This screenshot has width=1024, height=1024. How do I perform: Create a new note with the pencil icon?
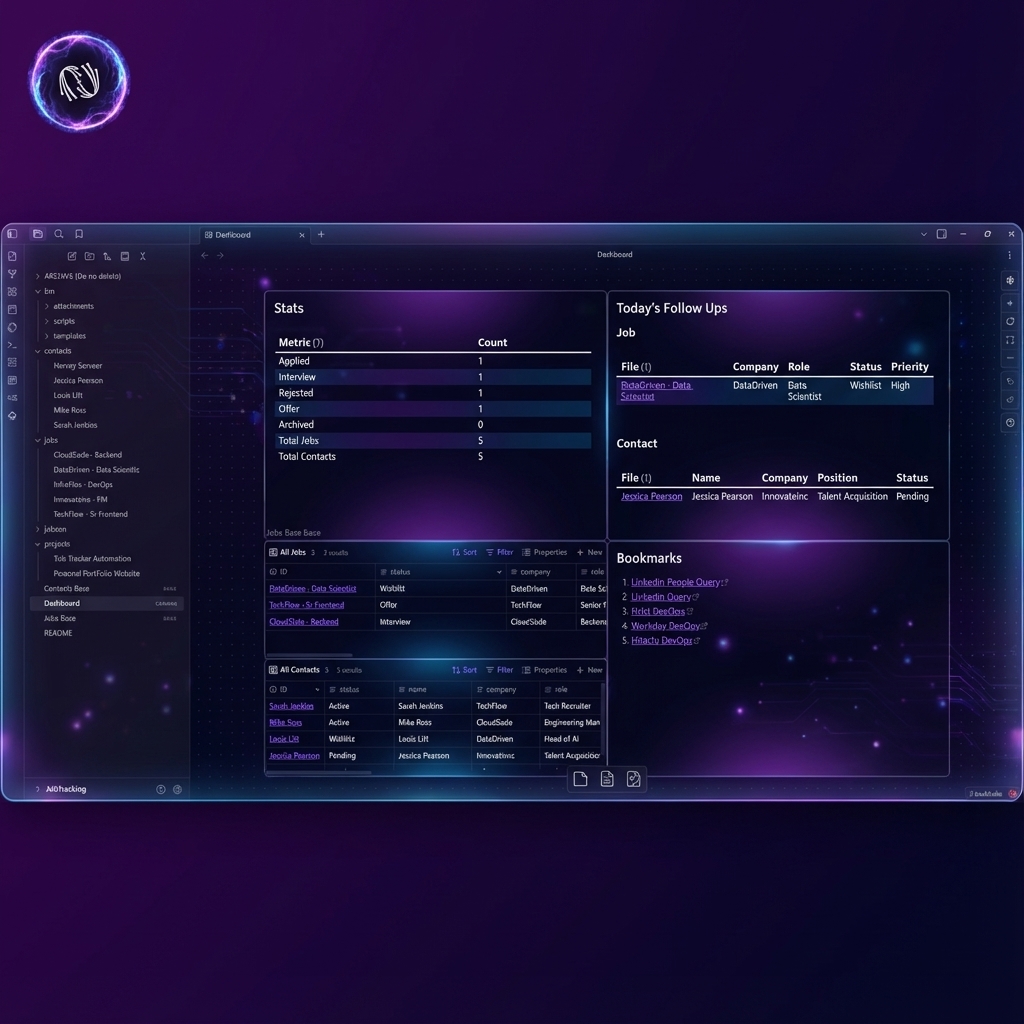72,256
